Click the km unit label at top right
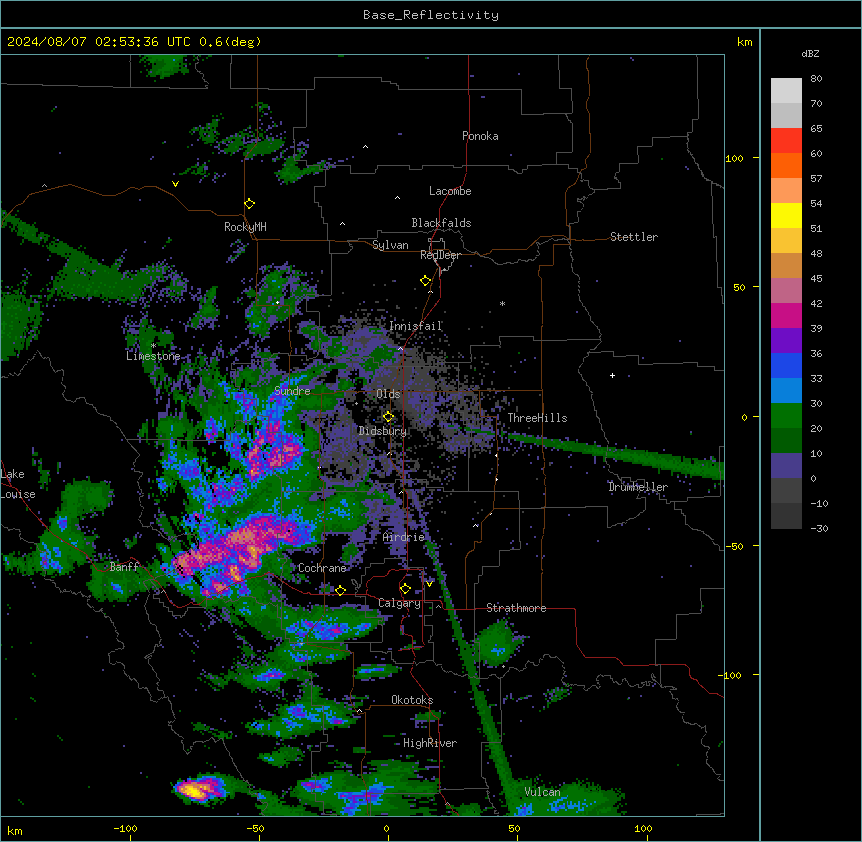Viewport: 862px width, 842px height. tap(744, 42)
